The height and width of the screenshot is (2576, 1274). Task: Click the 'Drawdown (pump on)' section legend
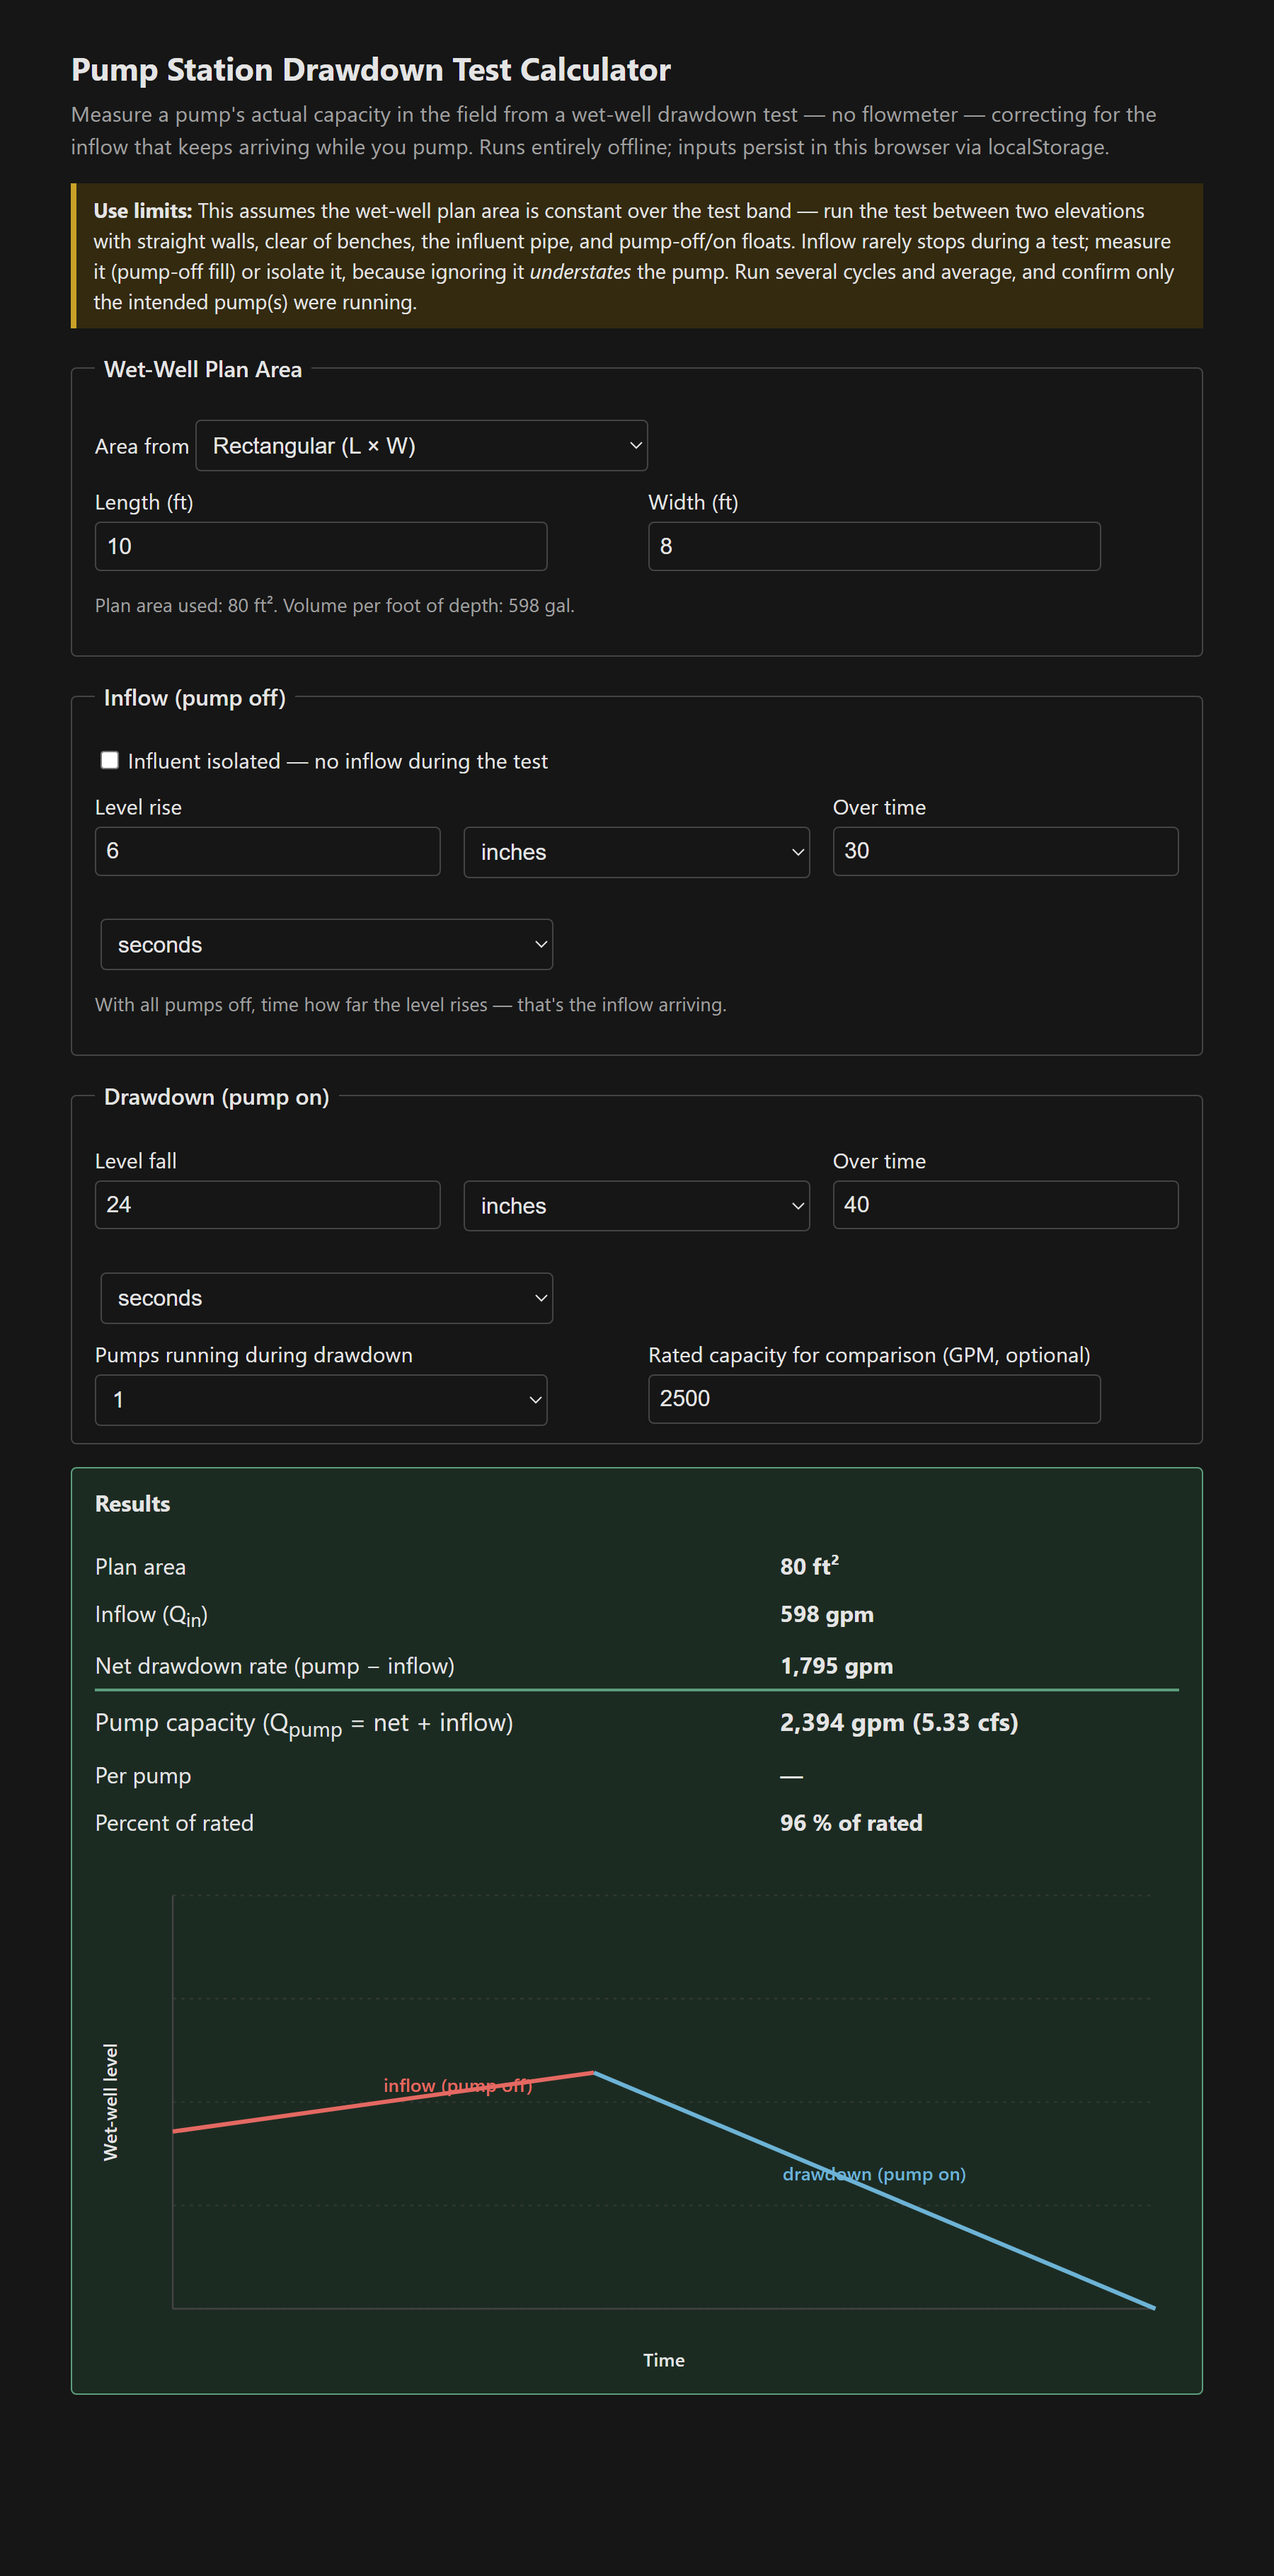click(x=217, y=1097)
